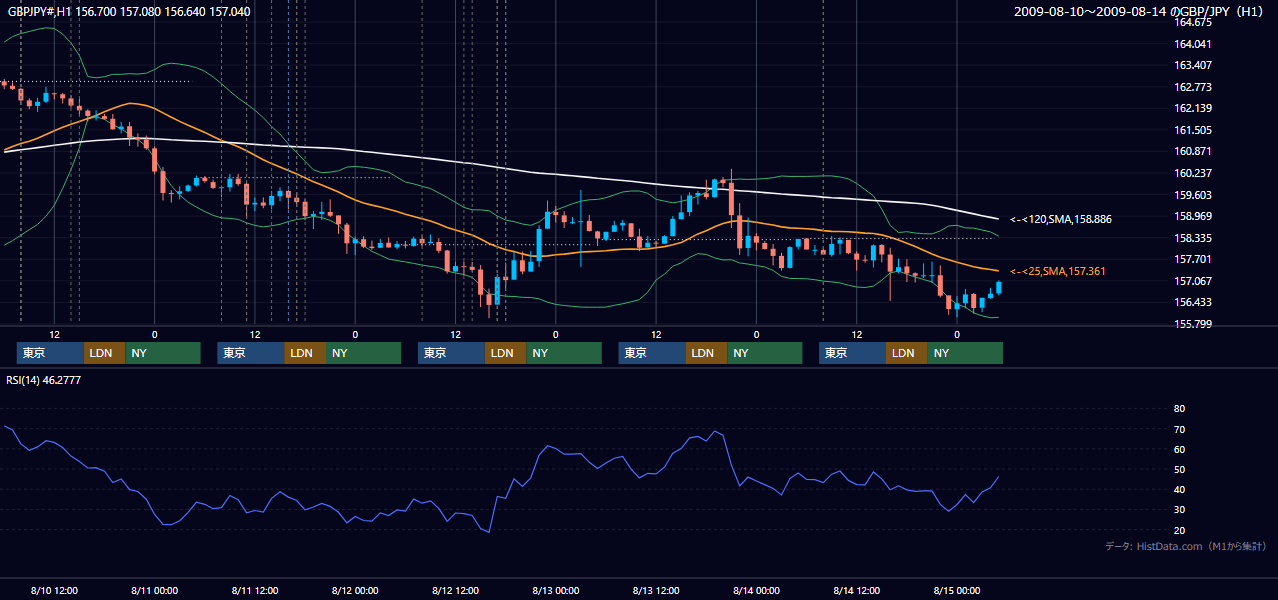Click RSI axis level 40
Screen dimensions: 1278x600
pyautogui.click(x=1179, y=489)
